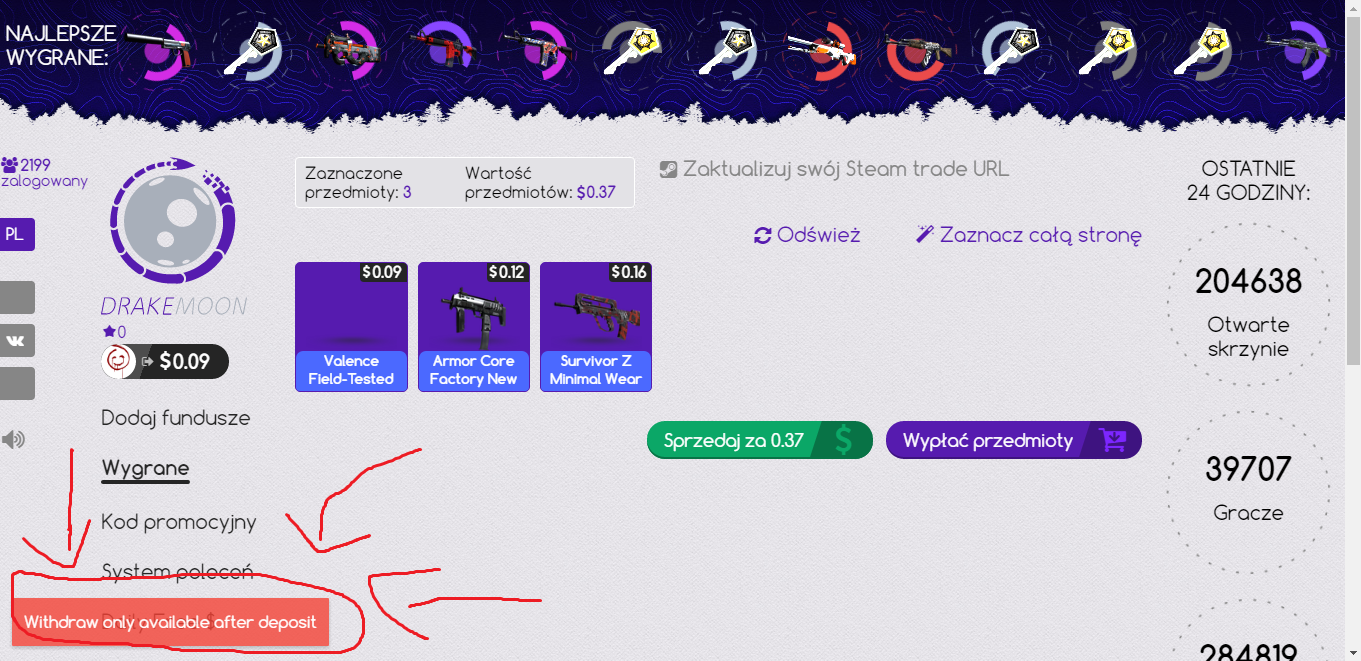Open Kod promocyjny menu item
Screen dimensions: 1361x661
click(179, 522)
